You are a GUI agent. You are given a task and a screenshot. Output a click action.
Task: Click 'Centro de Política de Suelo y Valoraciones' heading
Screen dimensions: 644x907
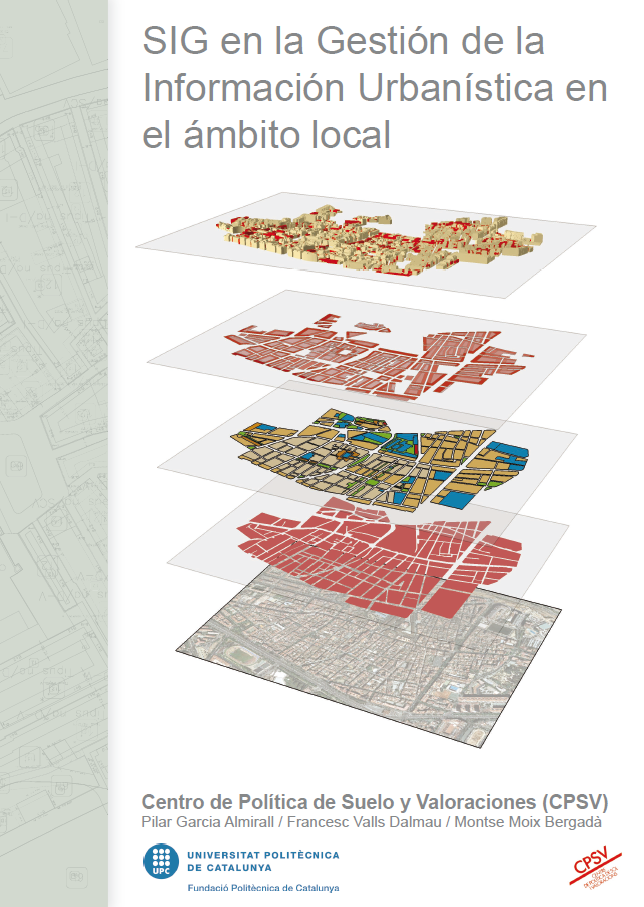pos(340,802)
